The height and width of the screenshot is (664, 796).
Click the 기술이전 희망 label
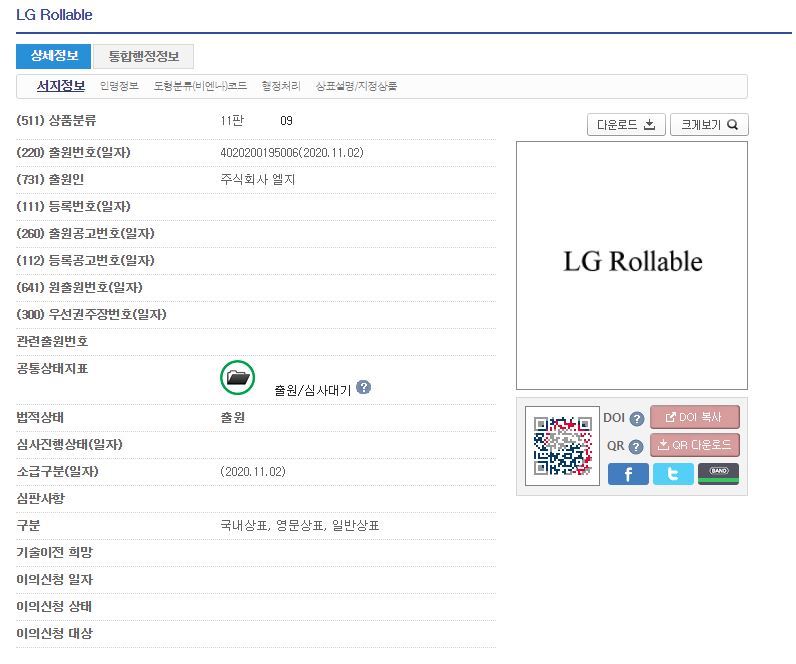pos(55,552)
